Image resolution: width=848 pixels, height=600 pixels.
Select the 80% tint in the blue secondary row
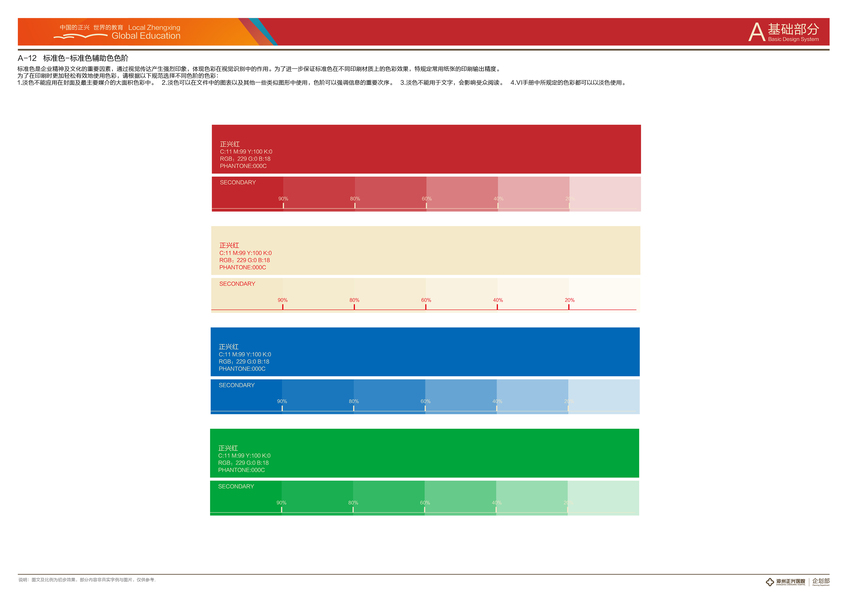point(389,397)
